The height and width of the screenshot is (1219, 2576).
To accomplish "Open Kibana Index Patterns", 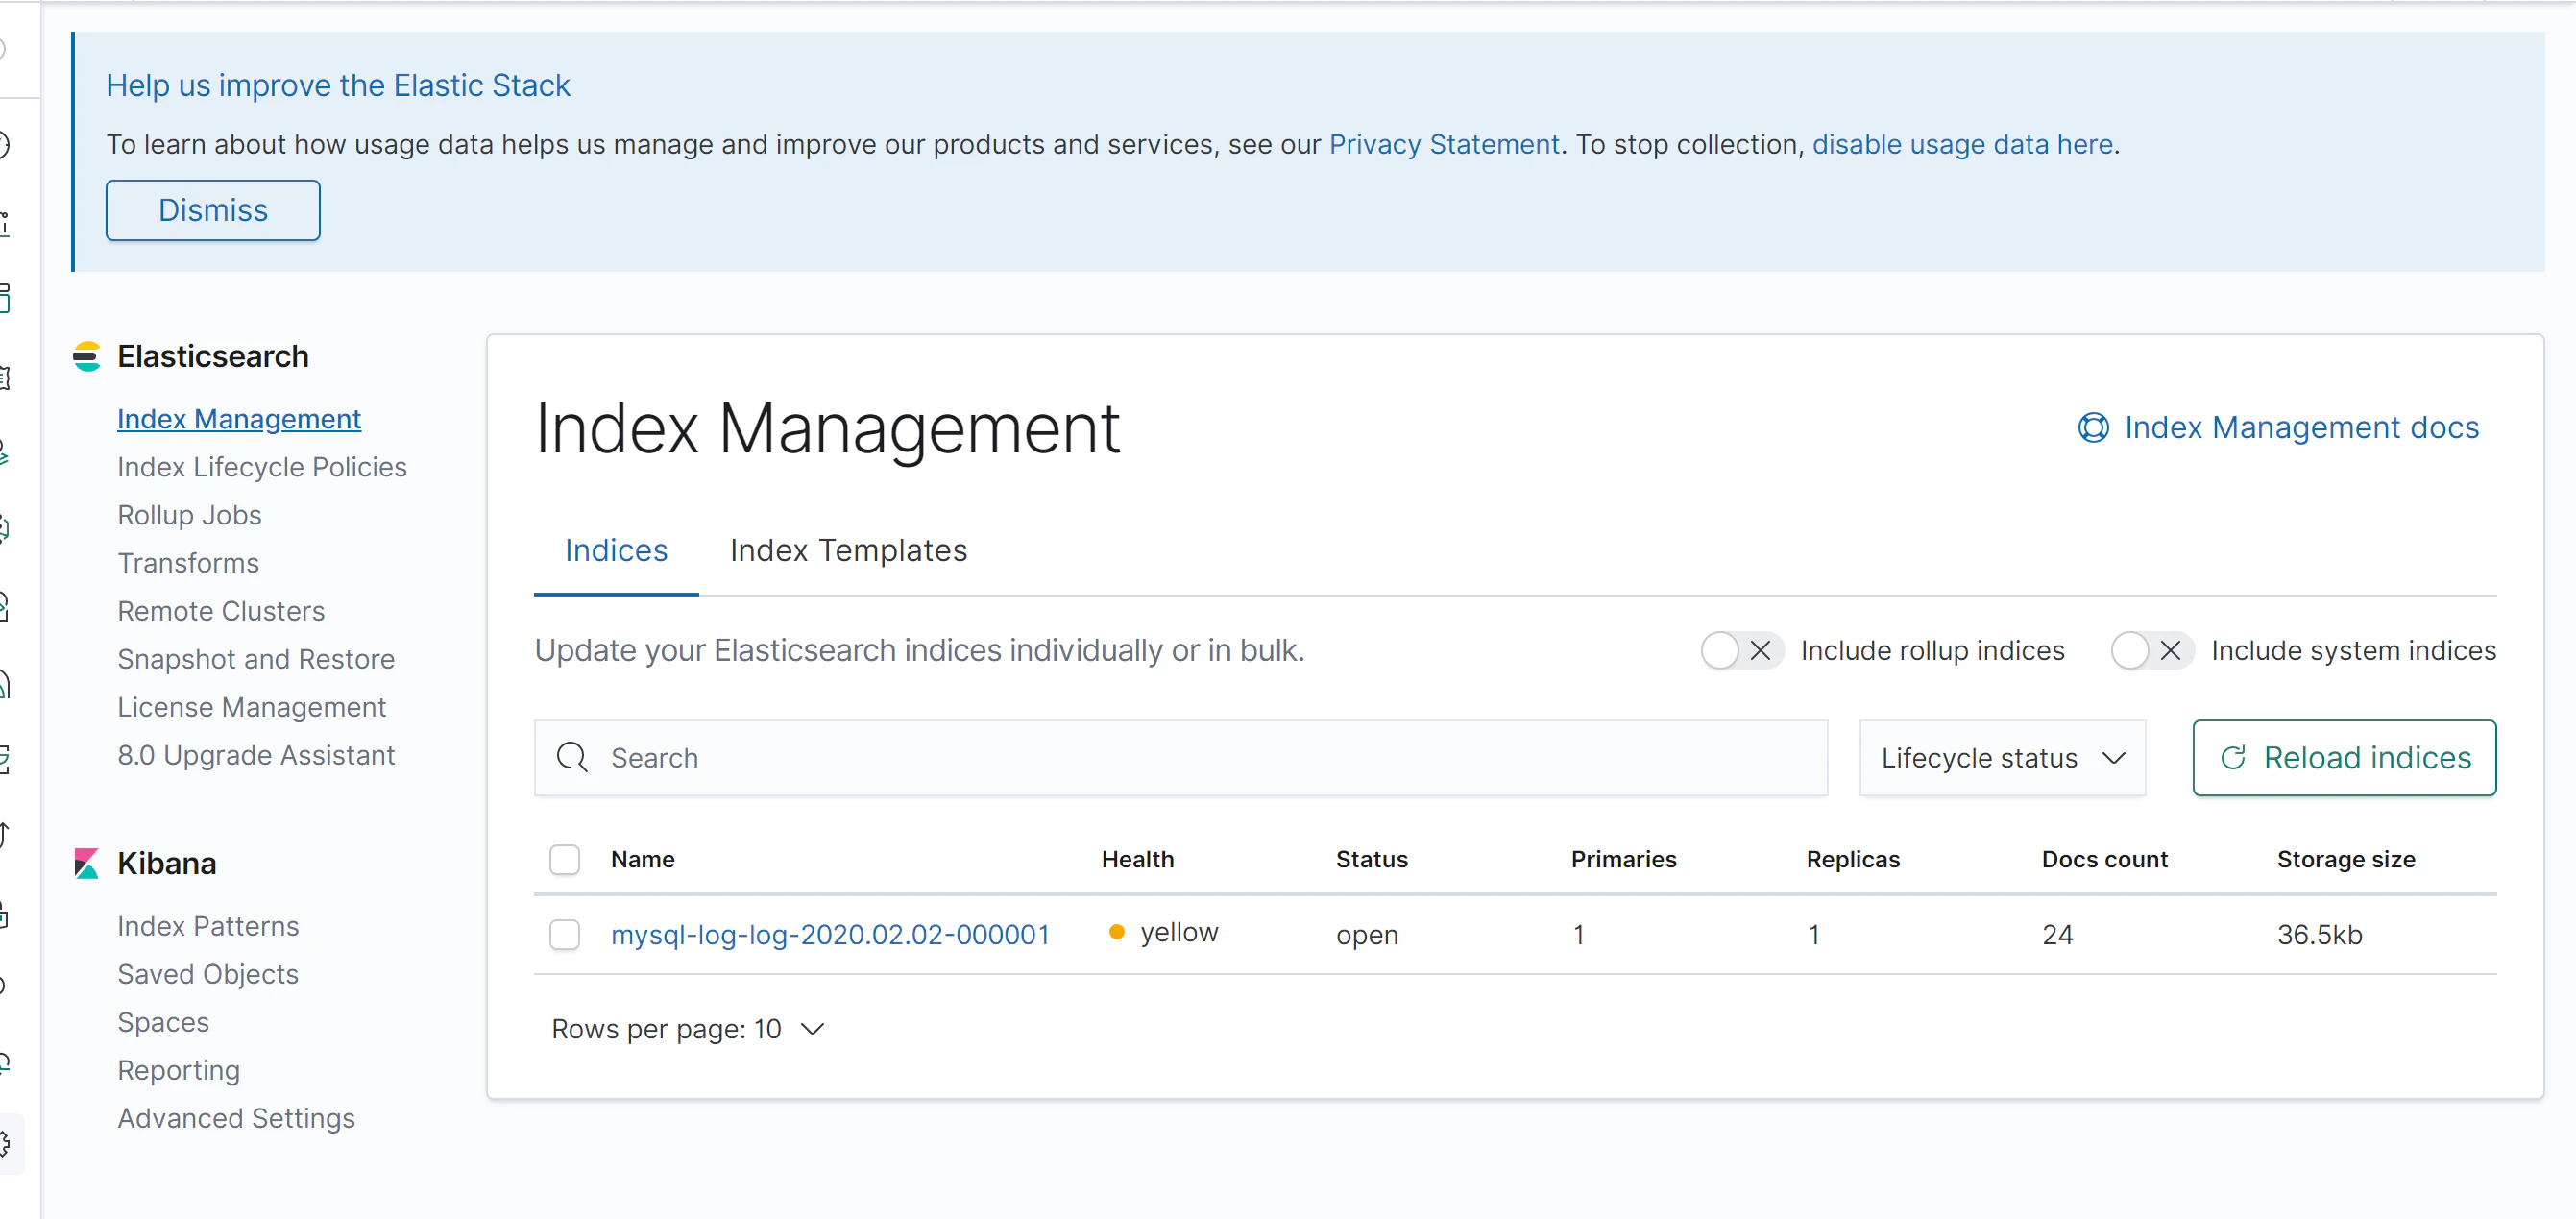I will click(x=208, y=926).
